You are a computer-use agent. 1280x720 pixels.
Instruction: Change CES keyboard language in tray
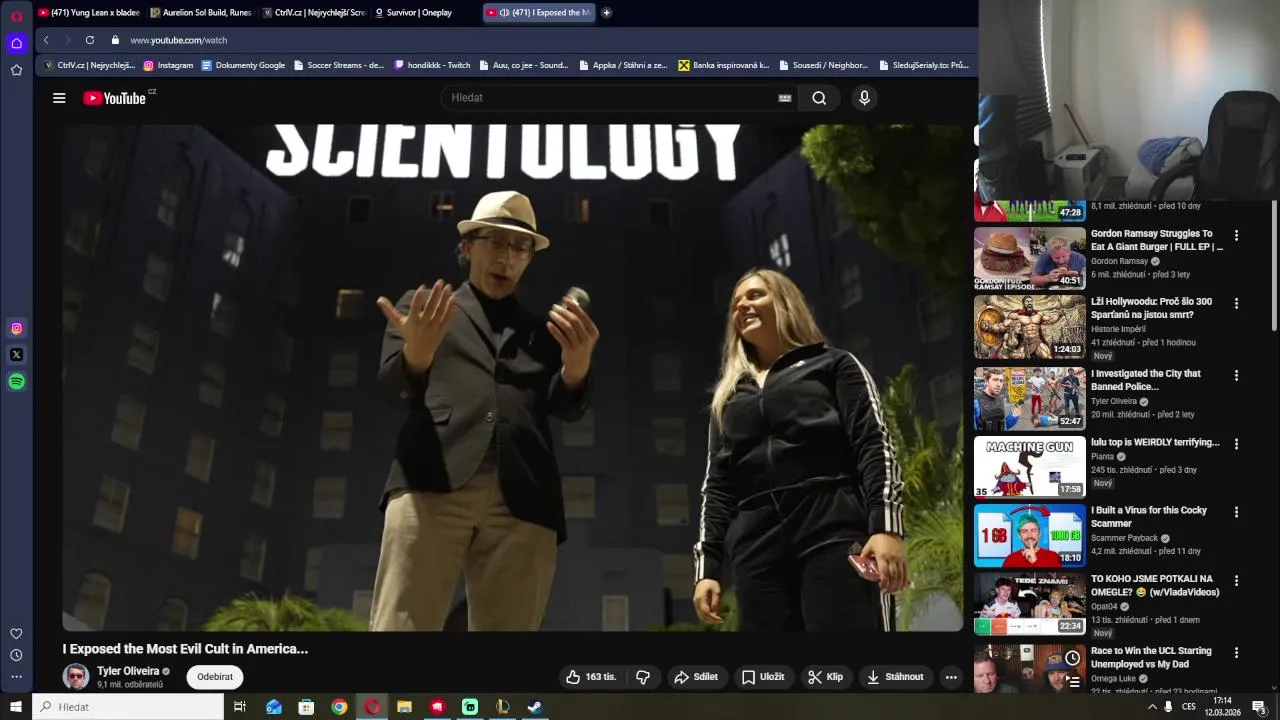click(x=1189, y=707)
